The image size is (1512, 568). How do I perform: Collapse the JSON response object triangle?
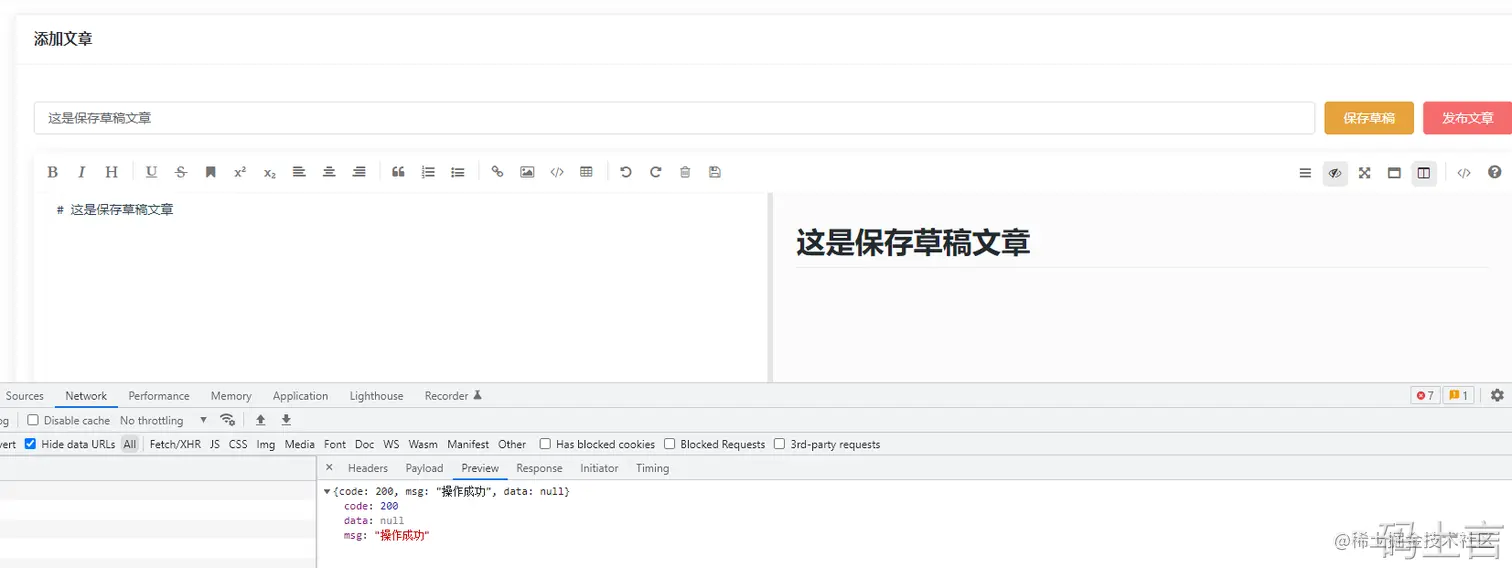(x=327, y=492)
